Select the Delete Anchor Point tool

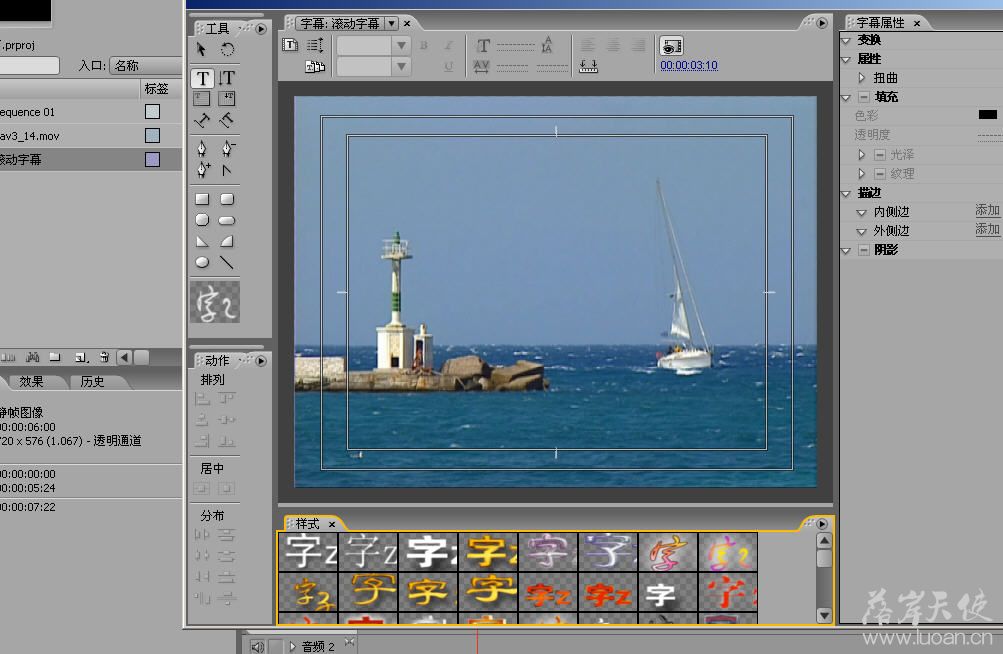[x=228, y=149]
